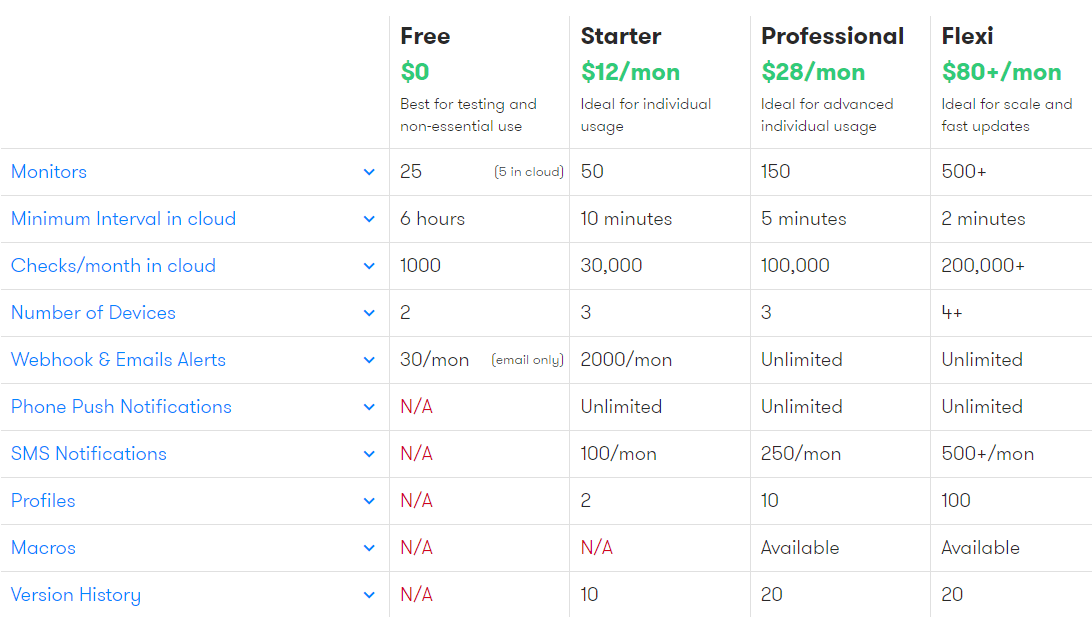Expand the Monitors row chevron
The width and height of the screenshot is (1092, 617).
pyautogui.click(x=369, y=172)
